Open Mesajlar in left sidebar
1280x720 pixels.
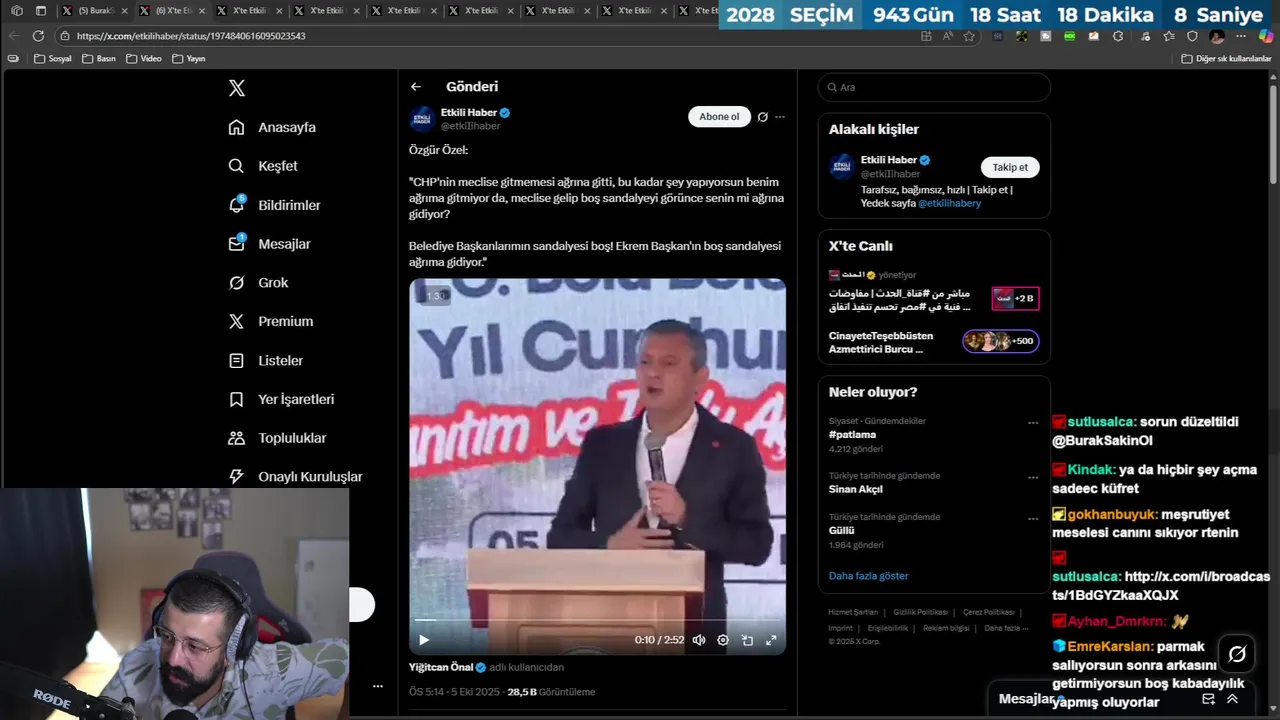click(x=269, y=244)
